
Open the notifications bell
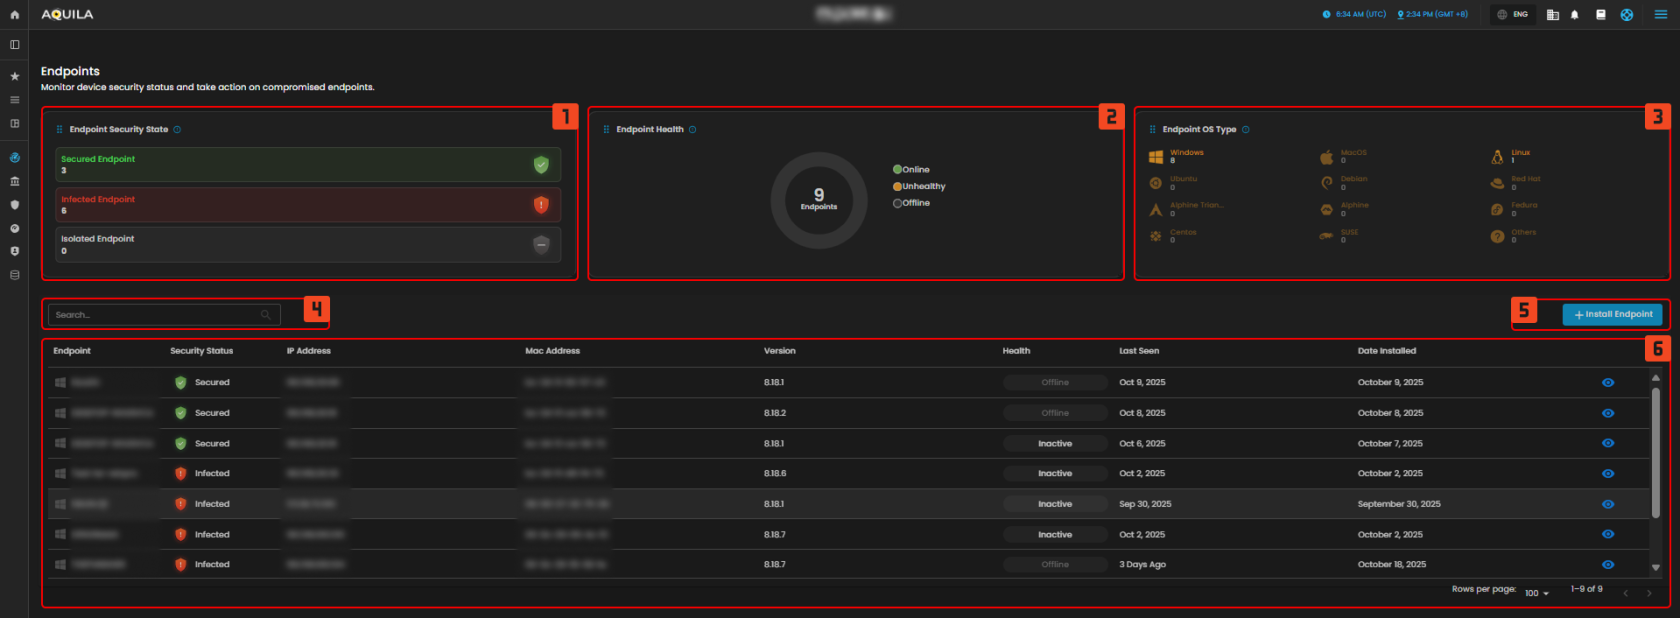coord(1575,15)
